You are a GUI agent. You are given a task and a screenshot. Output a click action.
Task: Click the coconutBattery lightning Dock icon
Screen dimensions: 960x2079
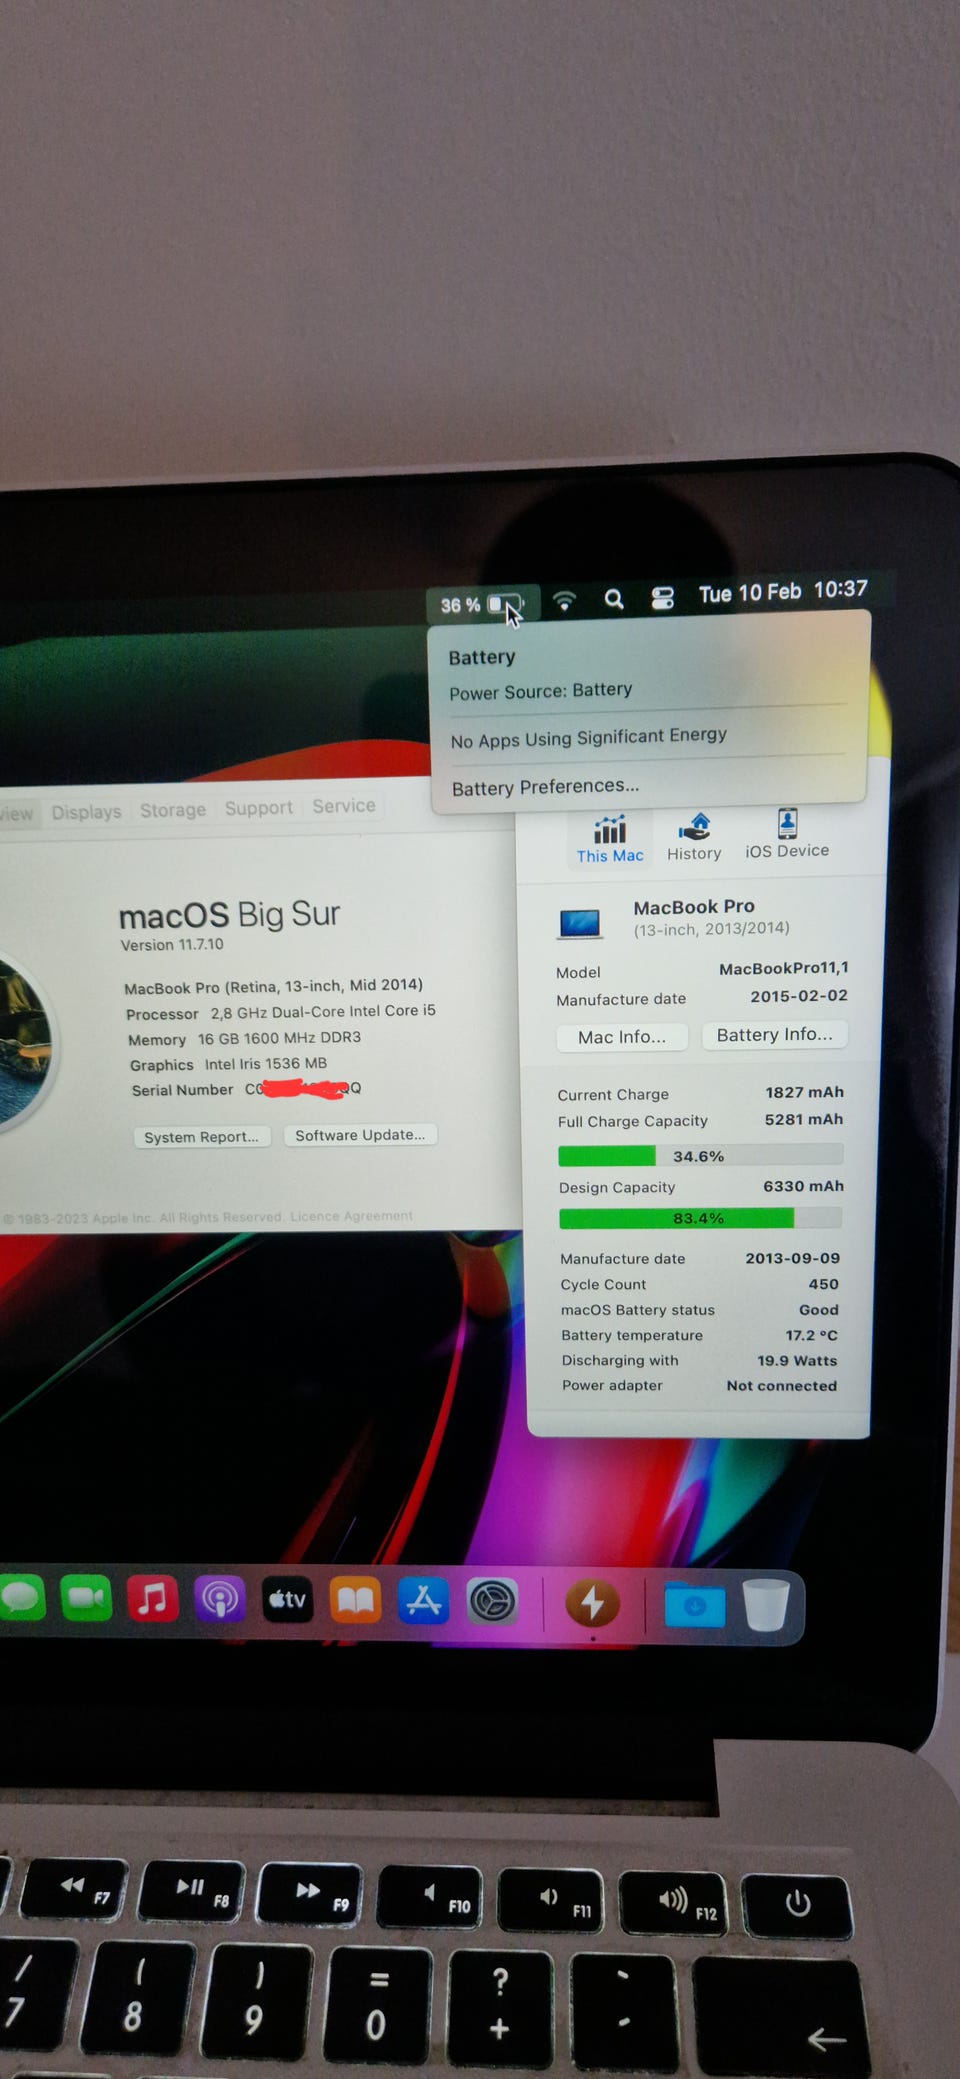[x=592, y=1604]
